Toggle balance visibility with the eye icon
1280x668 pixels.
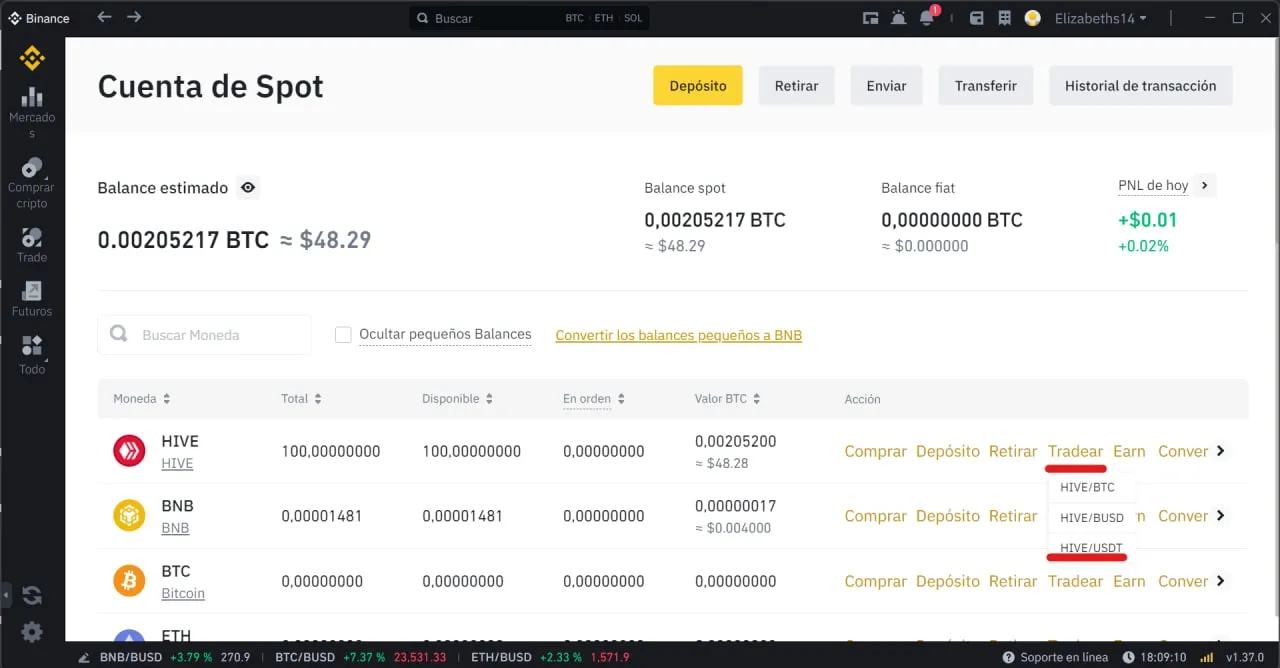(248, 187)
